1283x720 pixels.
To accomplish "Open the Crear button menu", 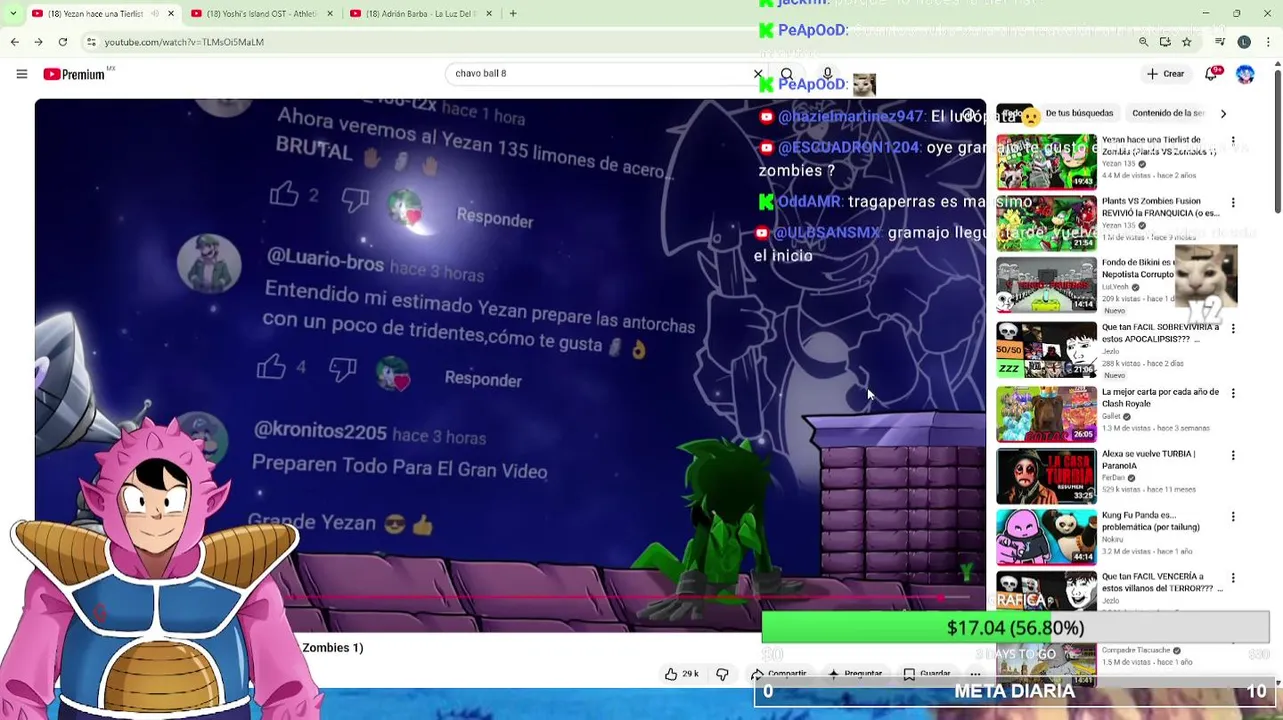I will (1166, 74).
